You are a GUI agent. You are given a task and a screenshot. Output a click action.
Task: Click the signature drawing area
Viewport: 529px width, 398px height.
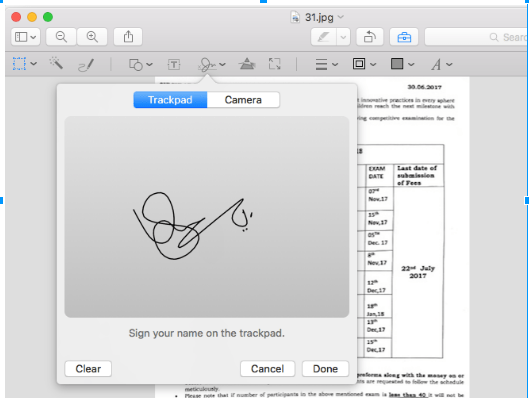click(207, 217)
